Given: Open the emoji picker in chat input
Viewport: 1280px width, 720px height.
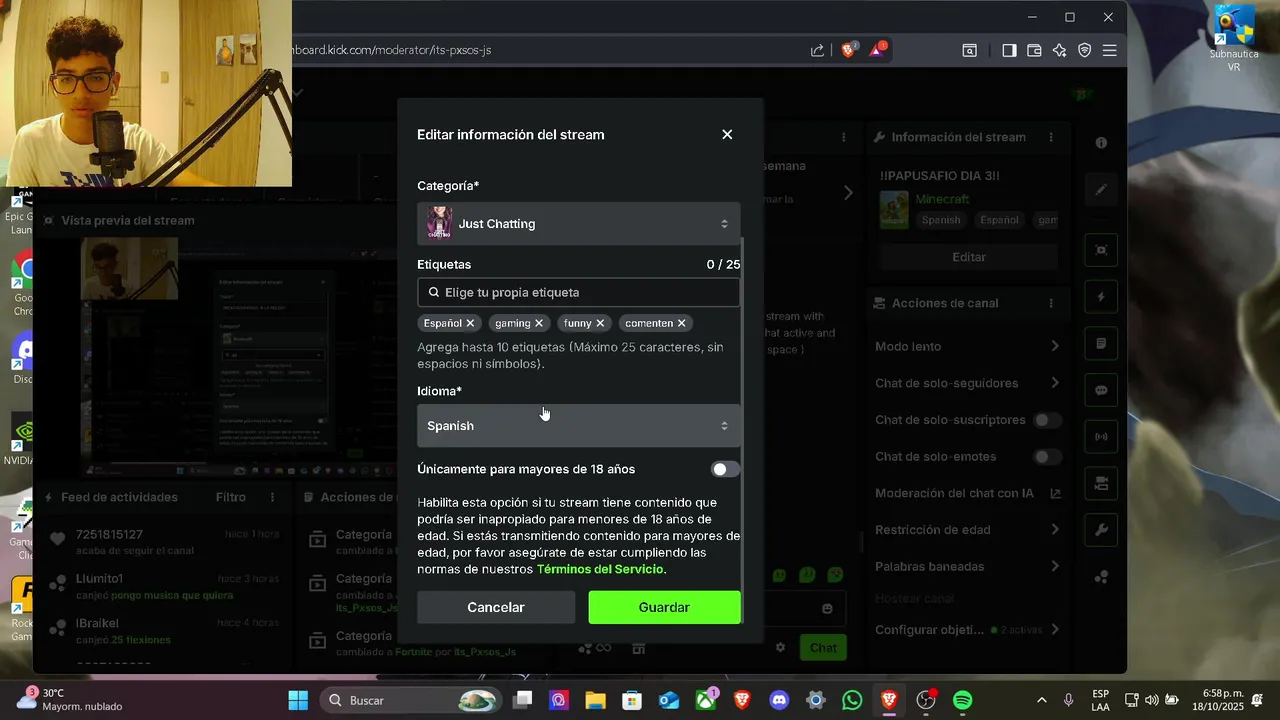Looking at the screenshot, I should [827, 608].
